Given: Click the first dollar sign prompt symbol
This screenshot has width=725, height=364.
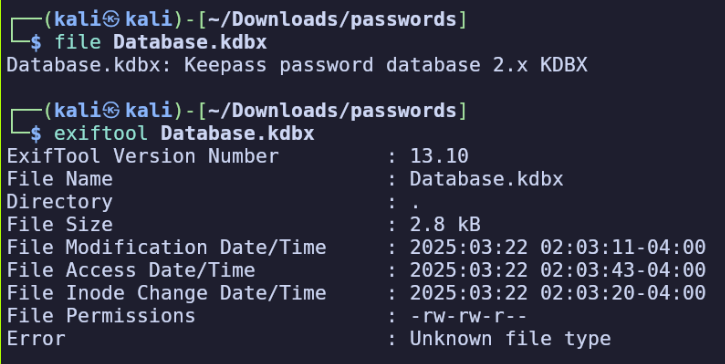Looking at the screenshot, I should [x=36, y=43].
